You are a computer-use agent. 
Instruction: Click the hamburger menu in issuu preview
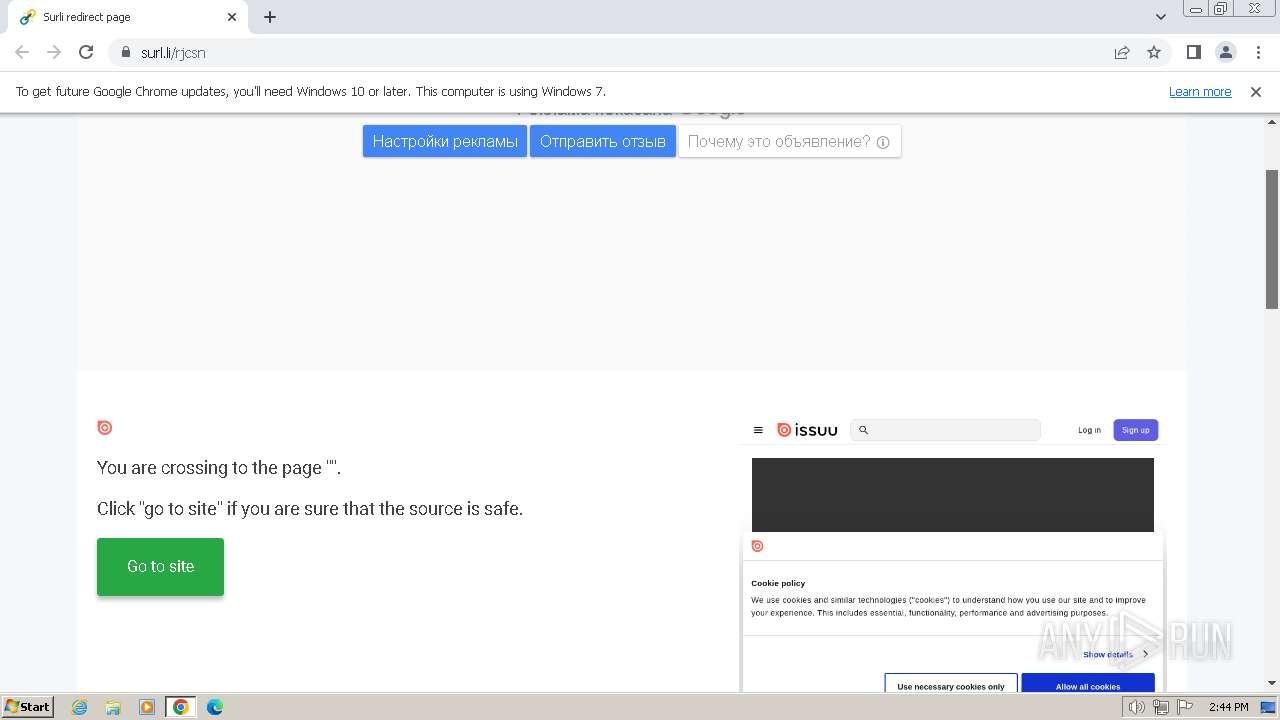click(758, 430)
